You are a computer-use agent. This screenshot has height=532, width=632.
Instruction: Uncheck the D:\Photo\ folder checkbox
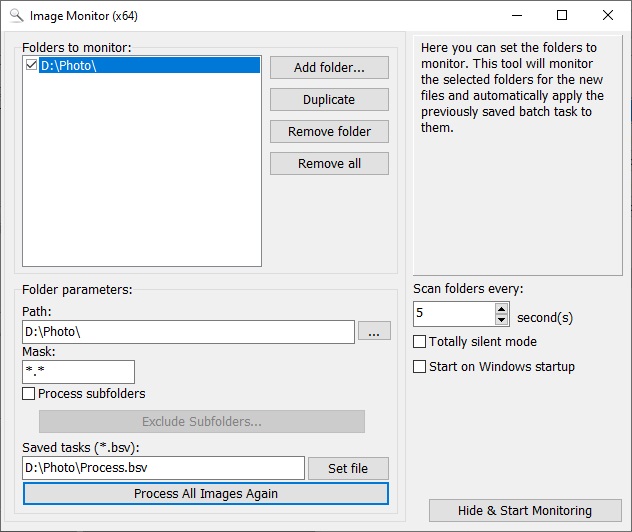click(x=31, y=66)
